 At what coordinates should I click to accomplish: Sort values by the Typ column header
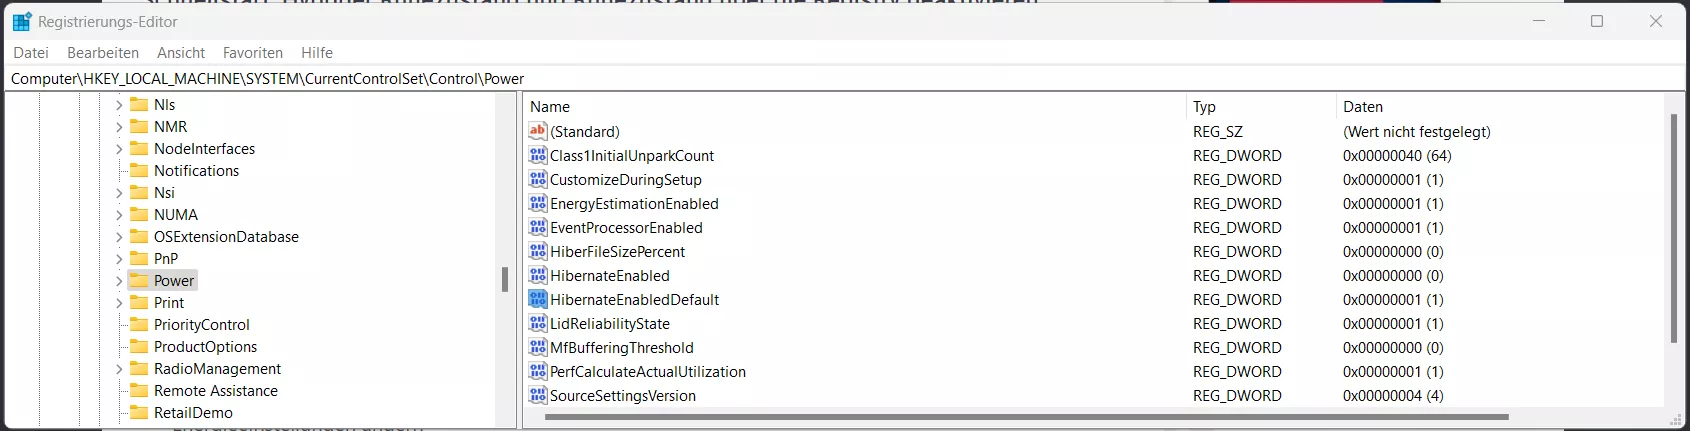point(1260,106)
